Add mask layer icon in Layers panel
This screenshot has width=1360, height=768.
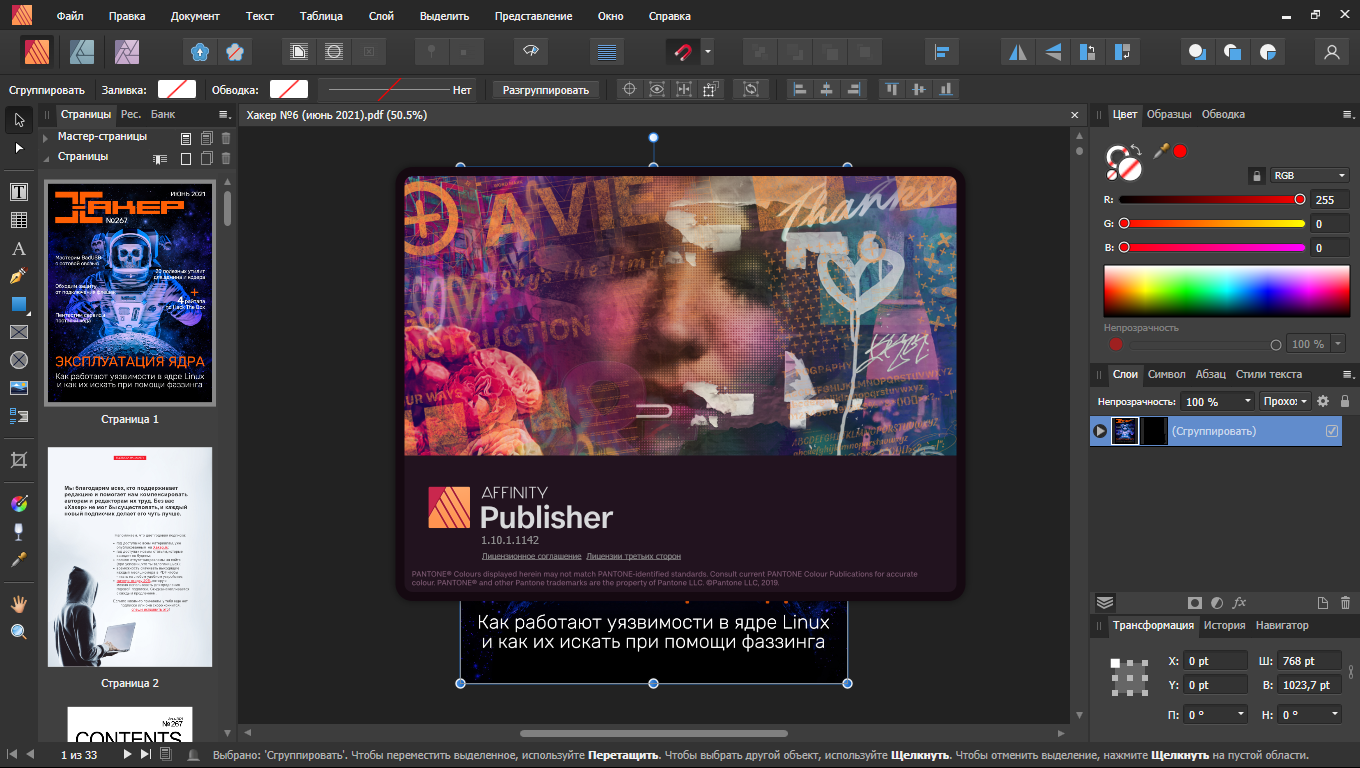1194,602
